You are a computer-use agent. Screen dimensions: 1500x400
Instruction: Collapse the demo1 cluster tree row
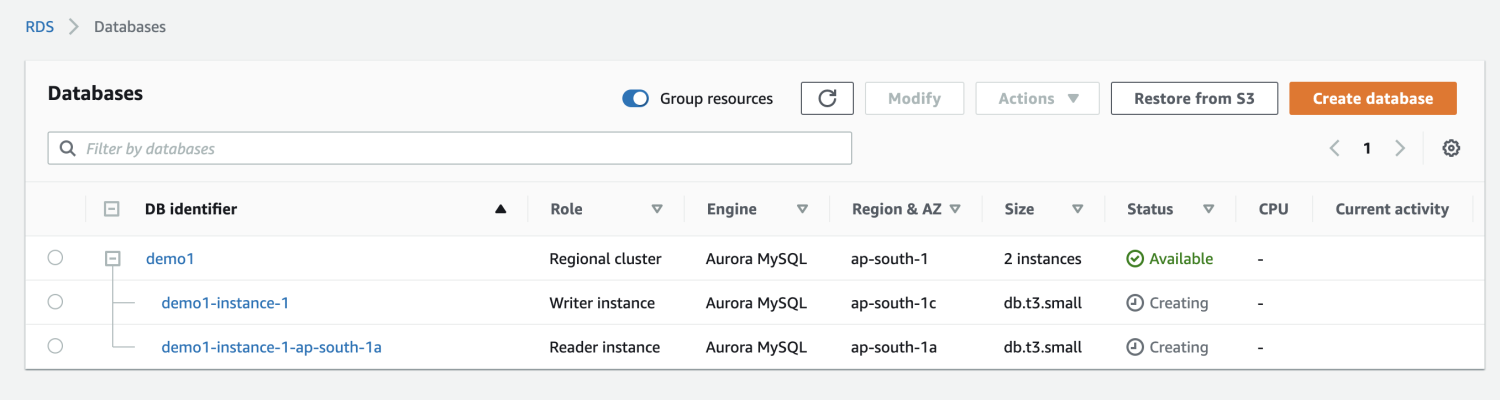113,258
